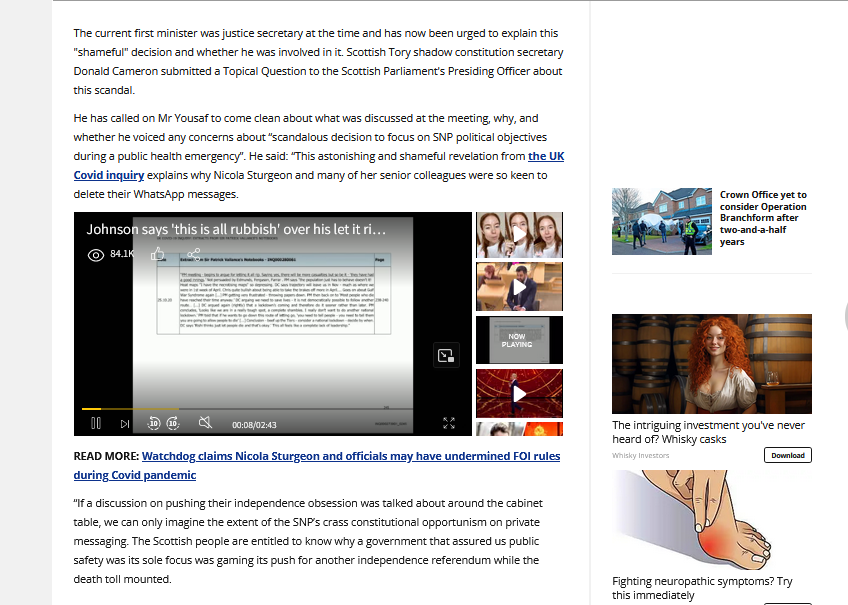Click the 00:08/02:43 video time display
The width and height of the screenshot is (848, 605).
coord(254,425)
